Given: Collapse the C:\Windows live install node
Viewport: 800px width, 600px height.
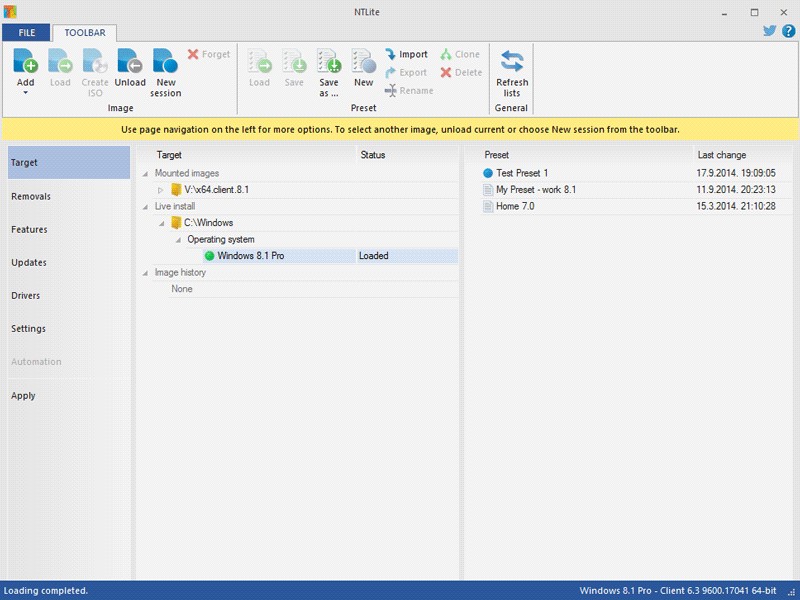Looking at the screenshot, I should point(160,223).
